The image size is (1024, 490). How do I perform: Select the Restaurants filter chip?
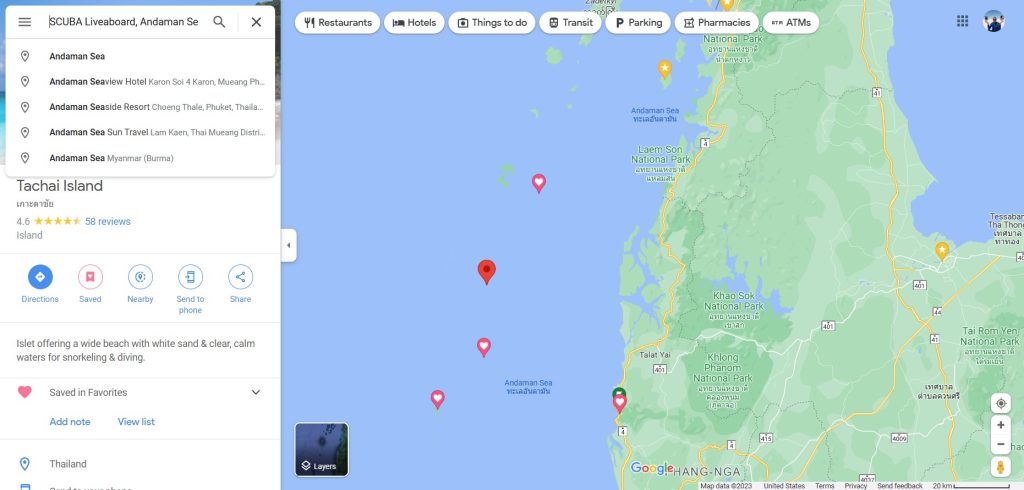(338, 23)
